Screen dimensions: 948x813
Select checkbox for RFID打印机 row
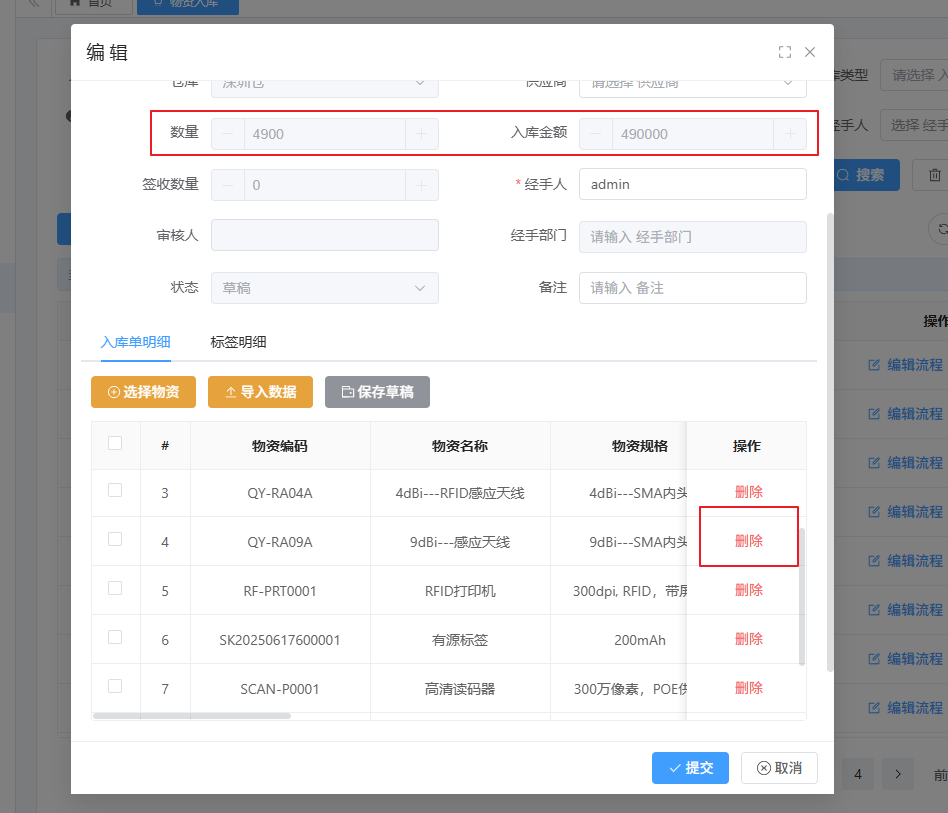pyautogui.click(x=115, y=589)
